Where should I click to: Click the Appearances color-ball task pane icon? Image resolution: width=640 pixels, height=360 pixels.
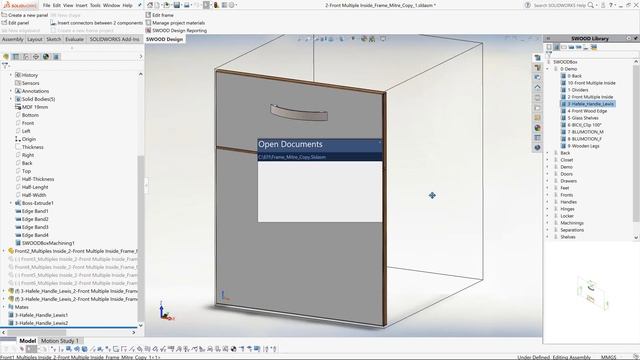click(x=538, y=128)
